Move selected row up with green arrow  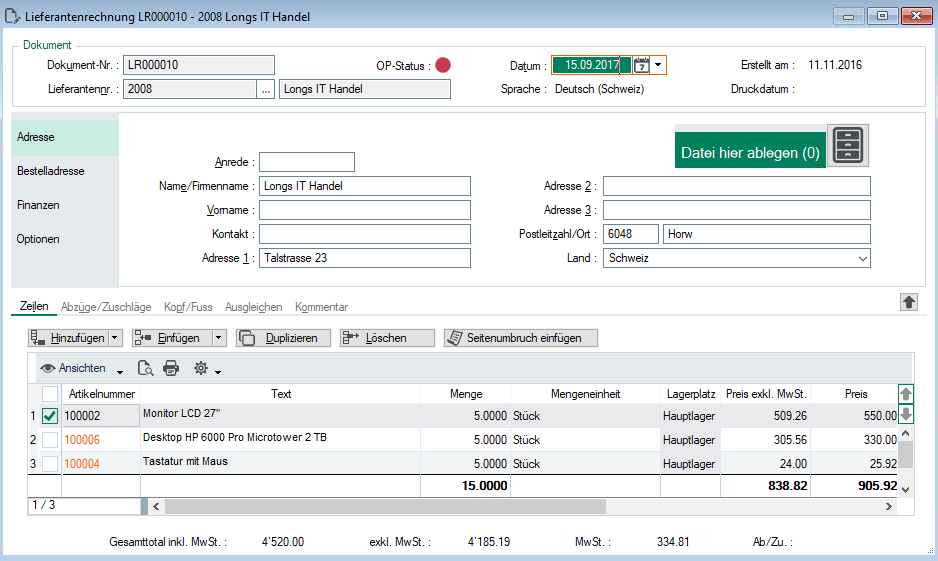[x=906, y=394]
